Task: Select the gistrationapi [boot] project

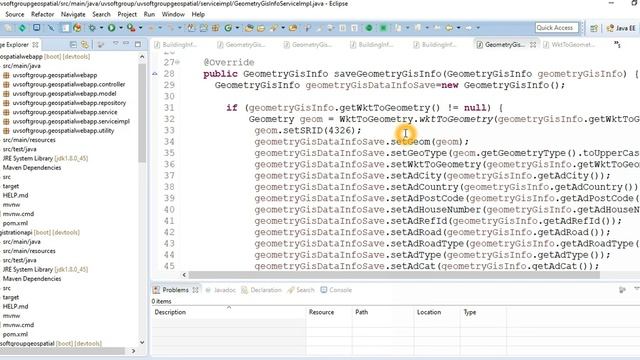Action: 40,232
